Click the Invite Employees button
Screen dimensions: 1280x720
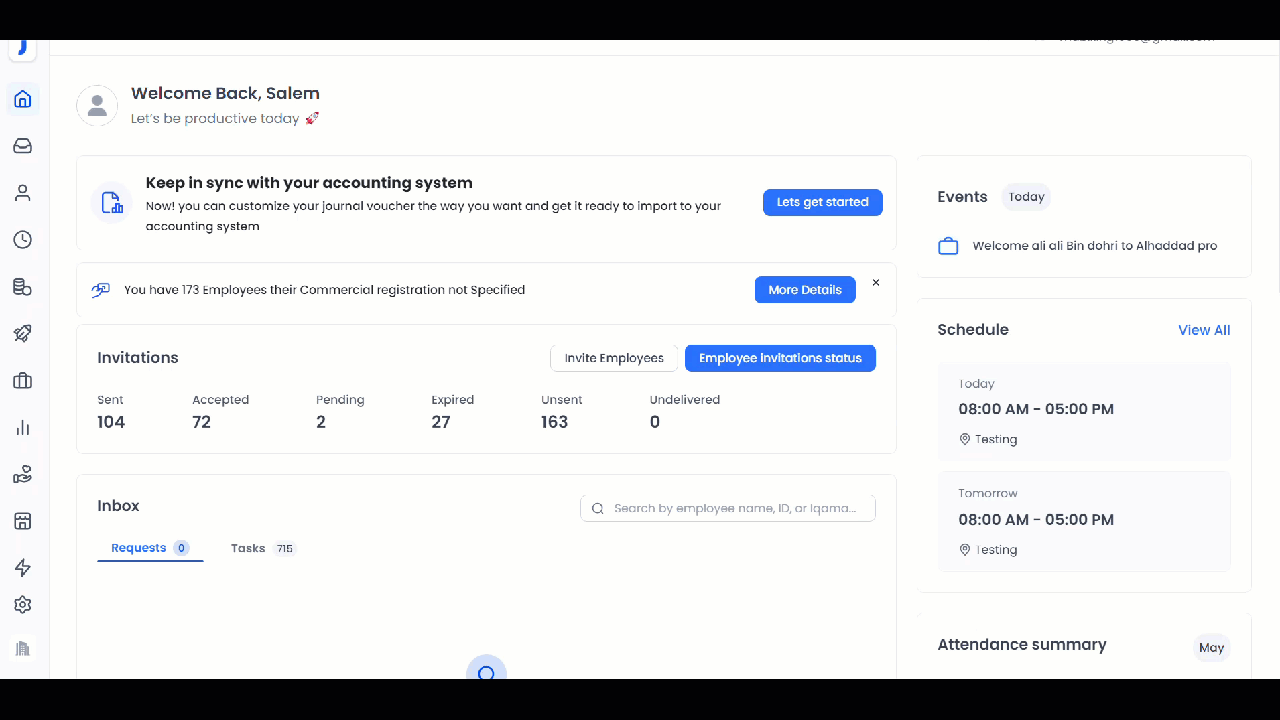pyautogui.click(x=614, y=358)
